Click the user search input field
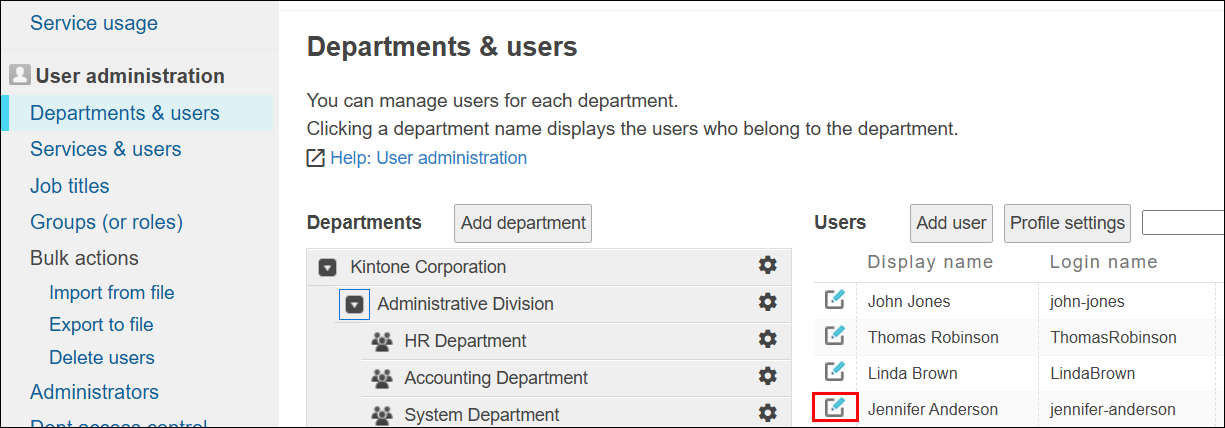 click(x=1183, y=223)
